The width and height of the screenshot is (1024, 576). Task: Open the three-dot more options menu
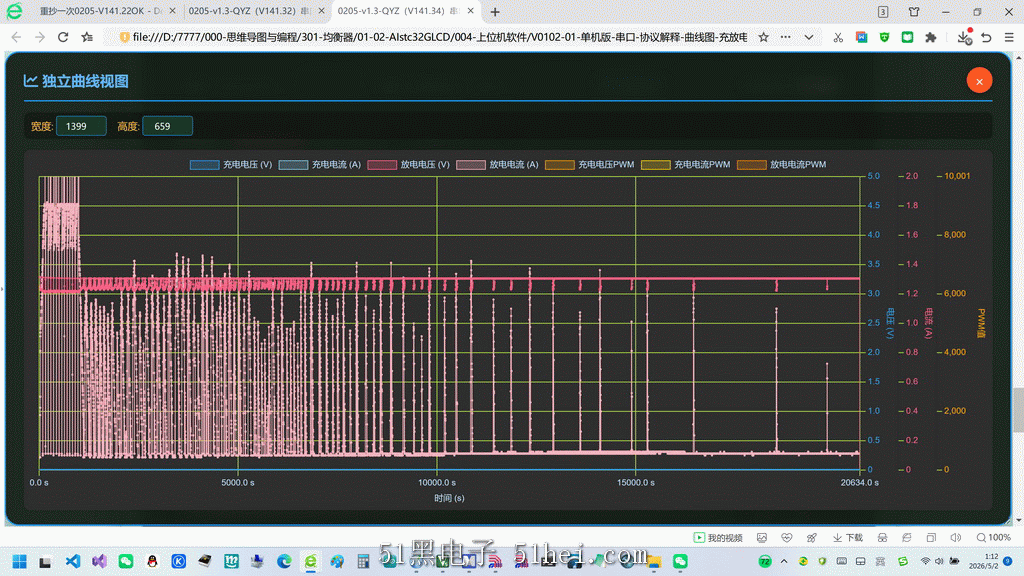[x=786, y=37]
